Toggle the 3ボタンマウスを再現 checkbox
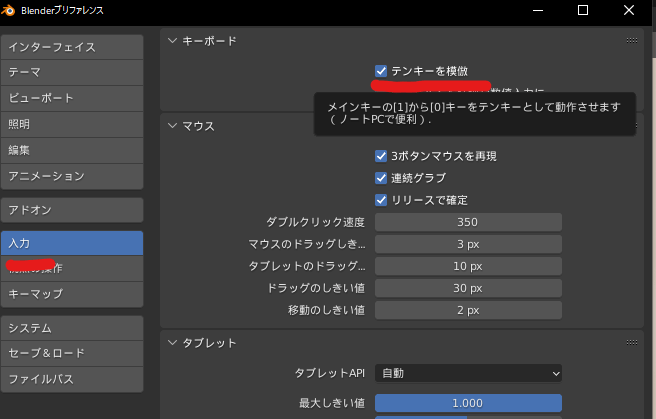This screenshot has width=656, height=419. point(381,156)
